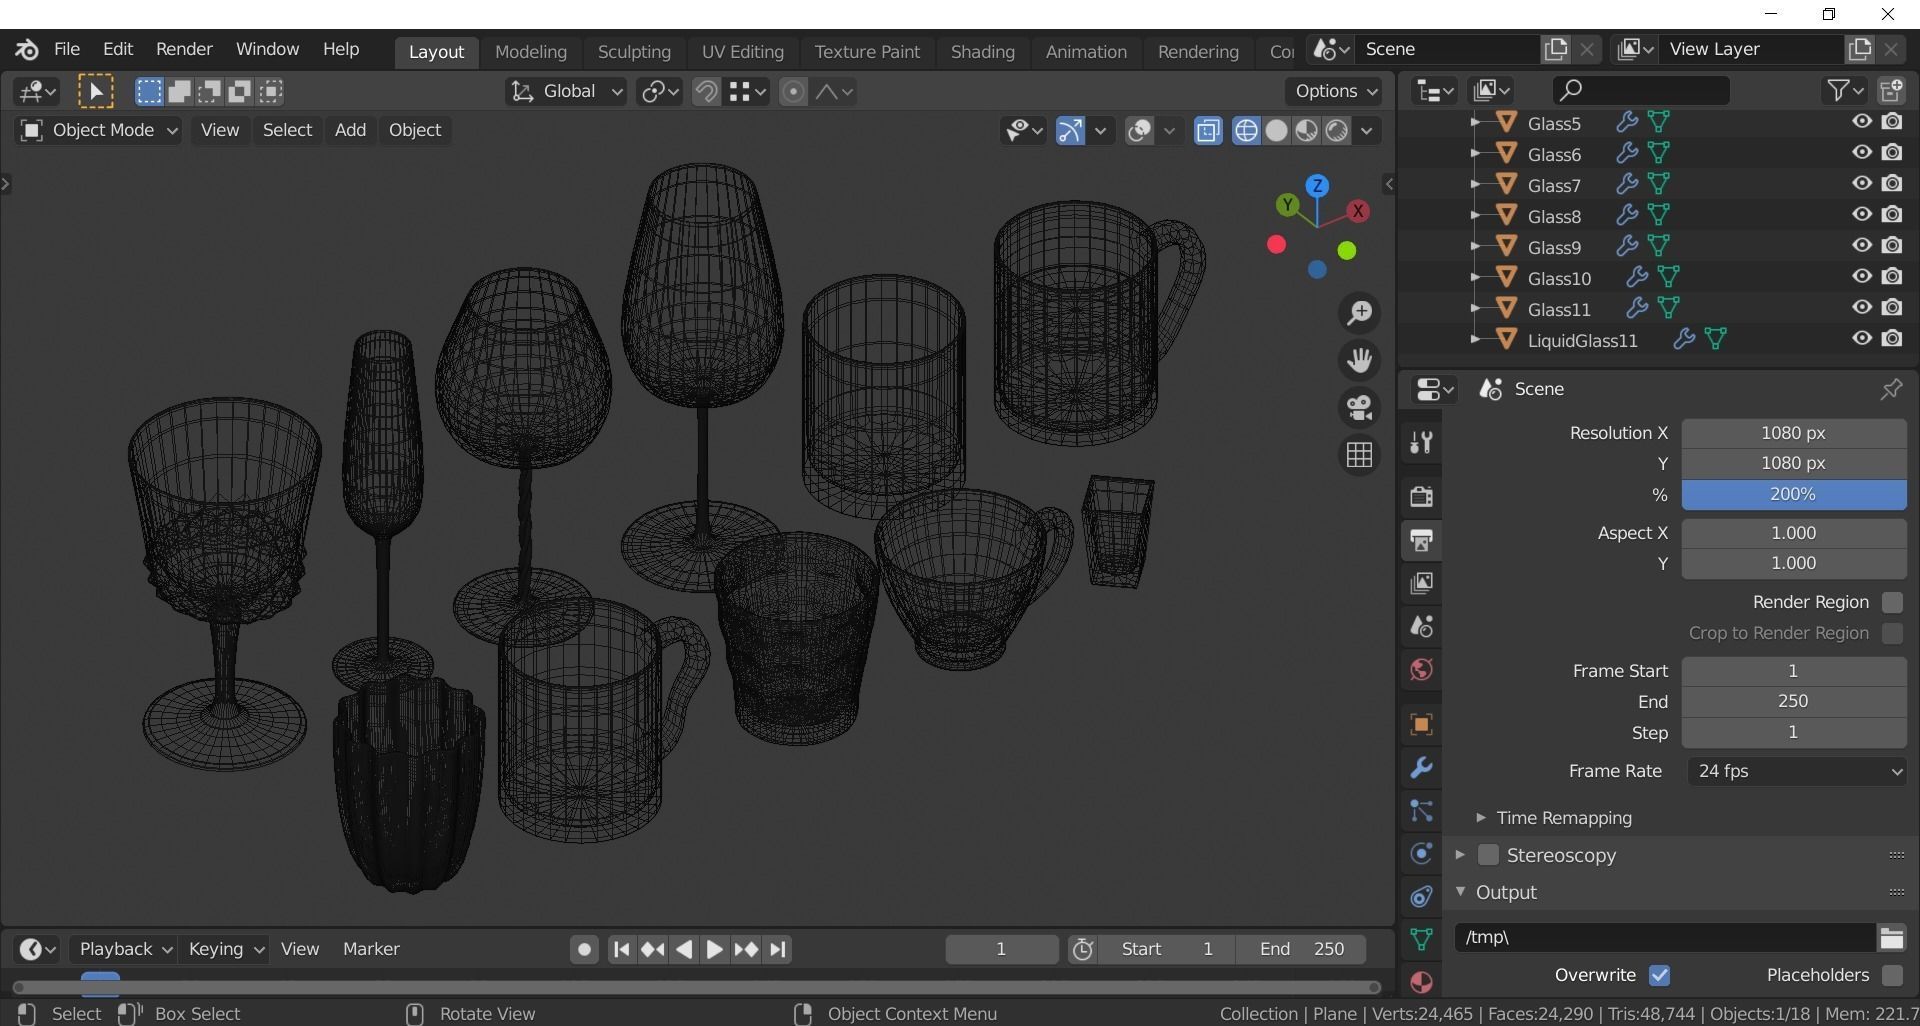Open the Render menu

coord(184,49)
